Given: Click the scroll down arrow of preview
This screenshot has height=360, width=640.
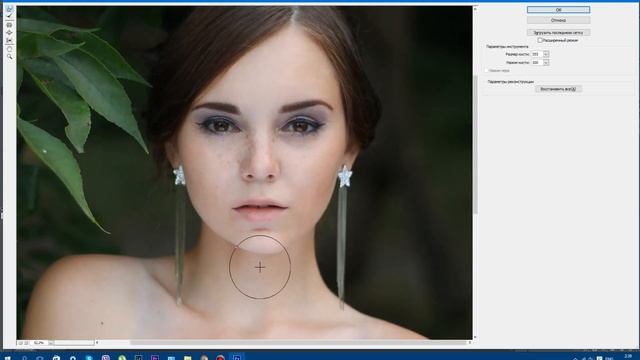Looking at the screenshot, I should [475, 337].
